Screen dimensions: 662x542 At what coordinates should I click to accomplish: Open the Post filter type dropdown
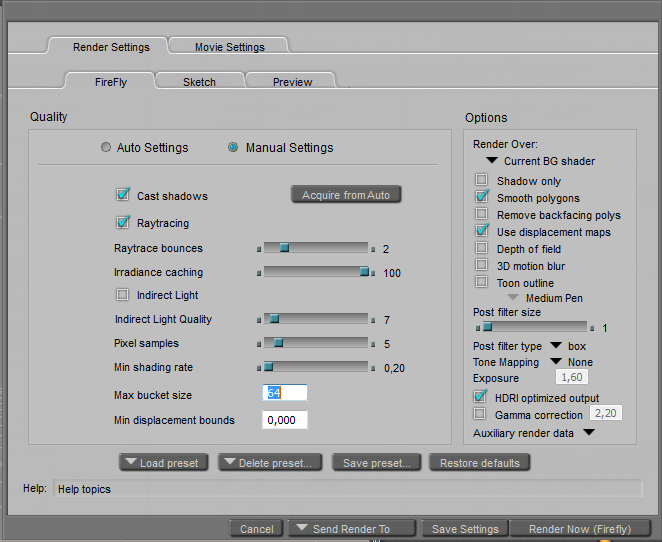click(x=556, y=345)
